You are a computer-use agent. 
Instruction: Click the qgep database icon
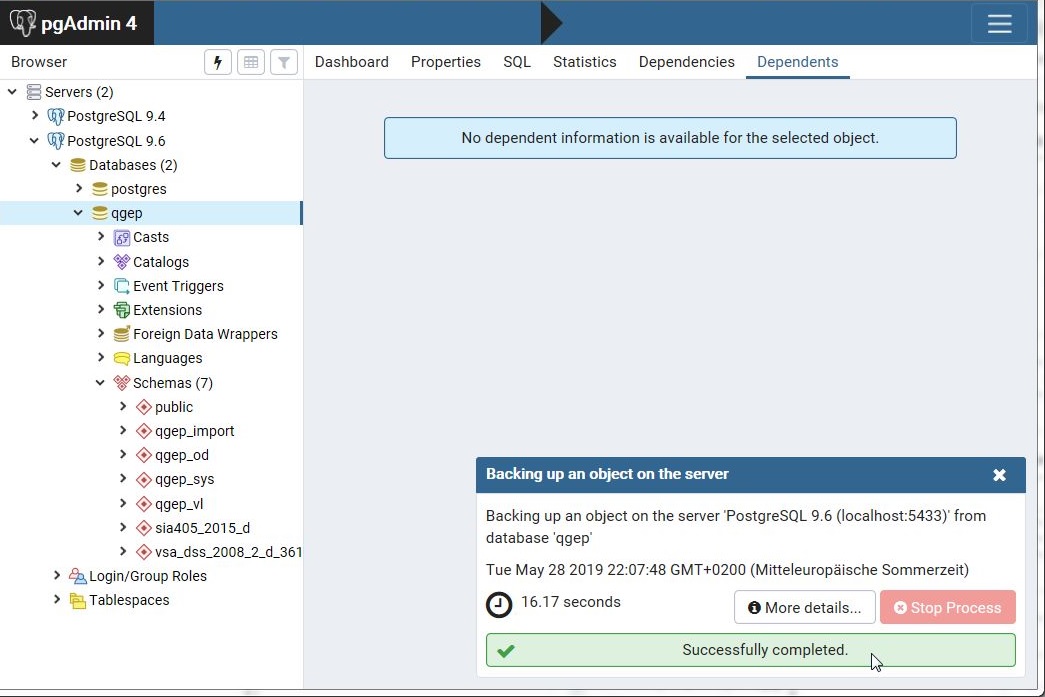tap(99, 213)
